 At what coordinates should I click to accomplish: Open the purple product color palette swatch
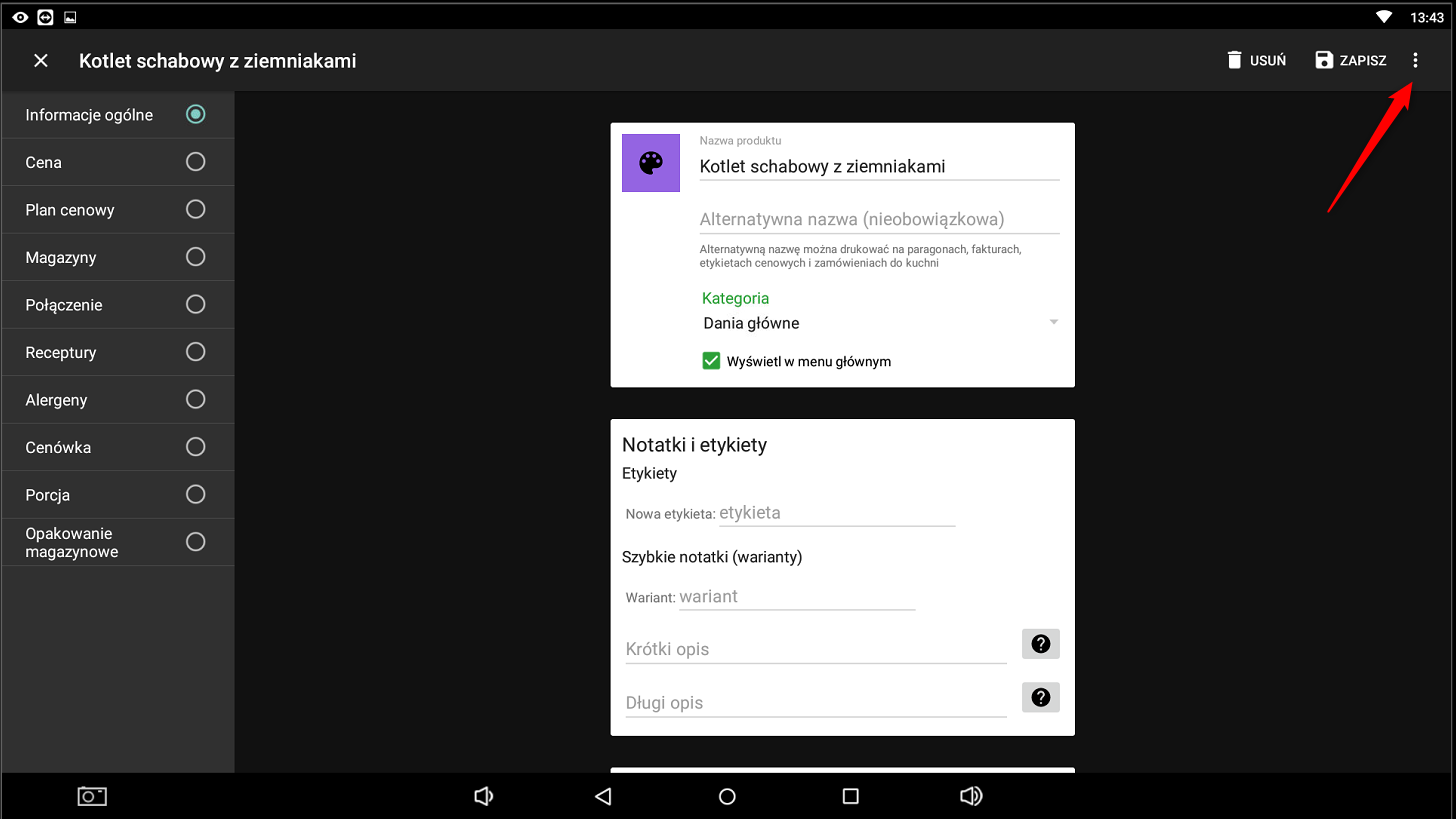[x=651, y=163]
